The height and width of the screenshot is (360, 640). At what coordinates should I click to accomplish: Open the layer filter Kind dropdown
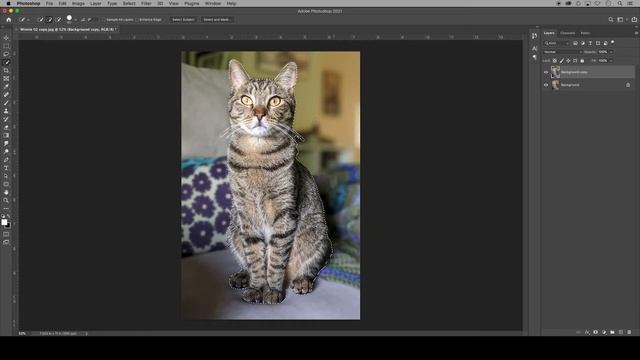pos(557,43)
